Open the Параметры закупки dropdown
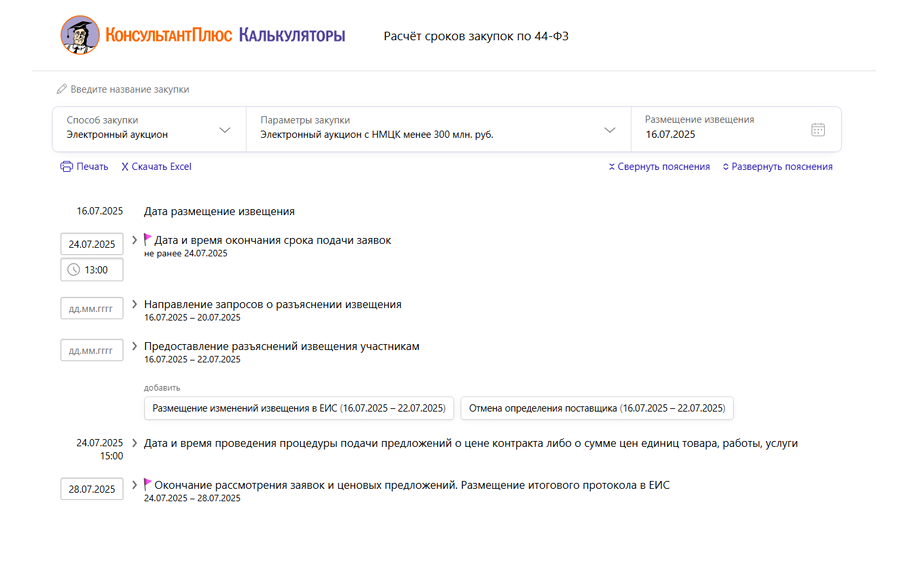902x565 pixels. pyautogui.click(x=438, y=129)
